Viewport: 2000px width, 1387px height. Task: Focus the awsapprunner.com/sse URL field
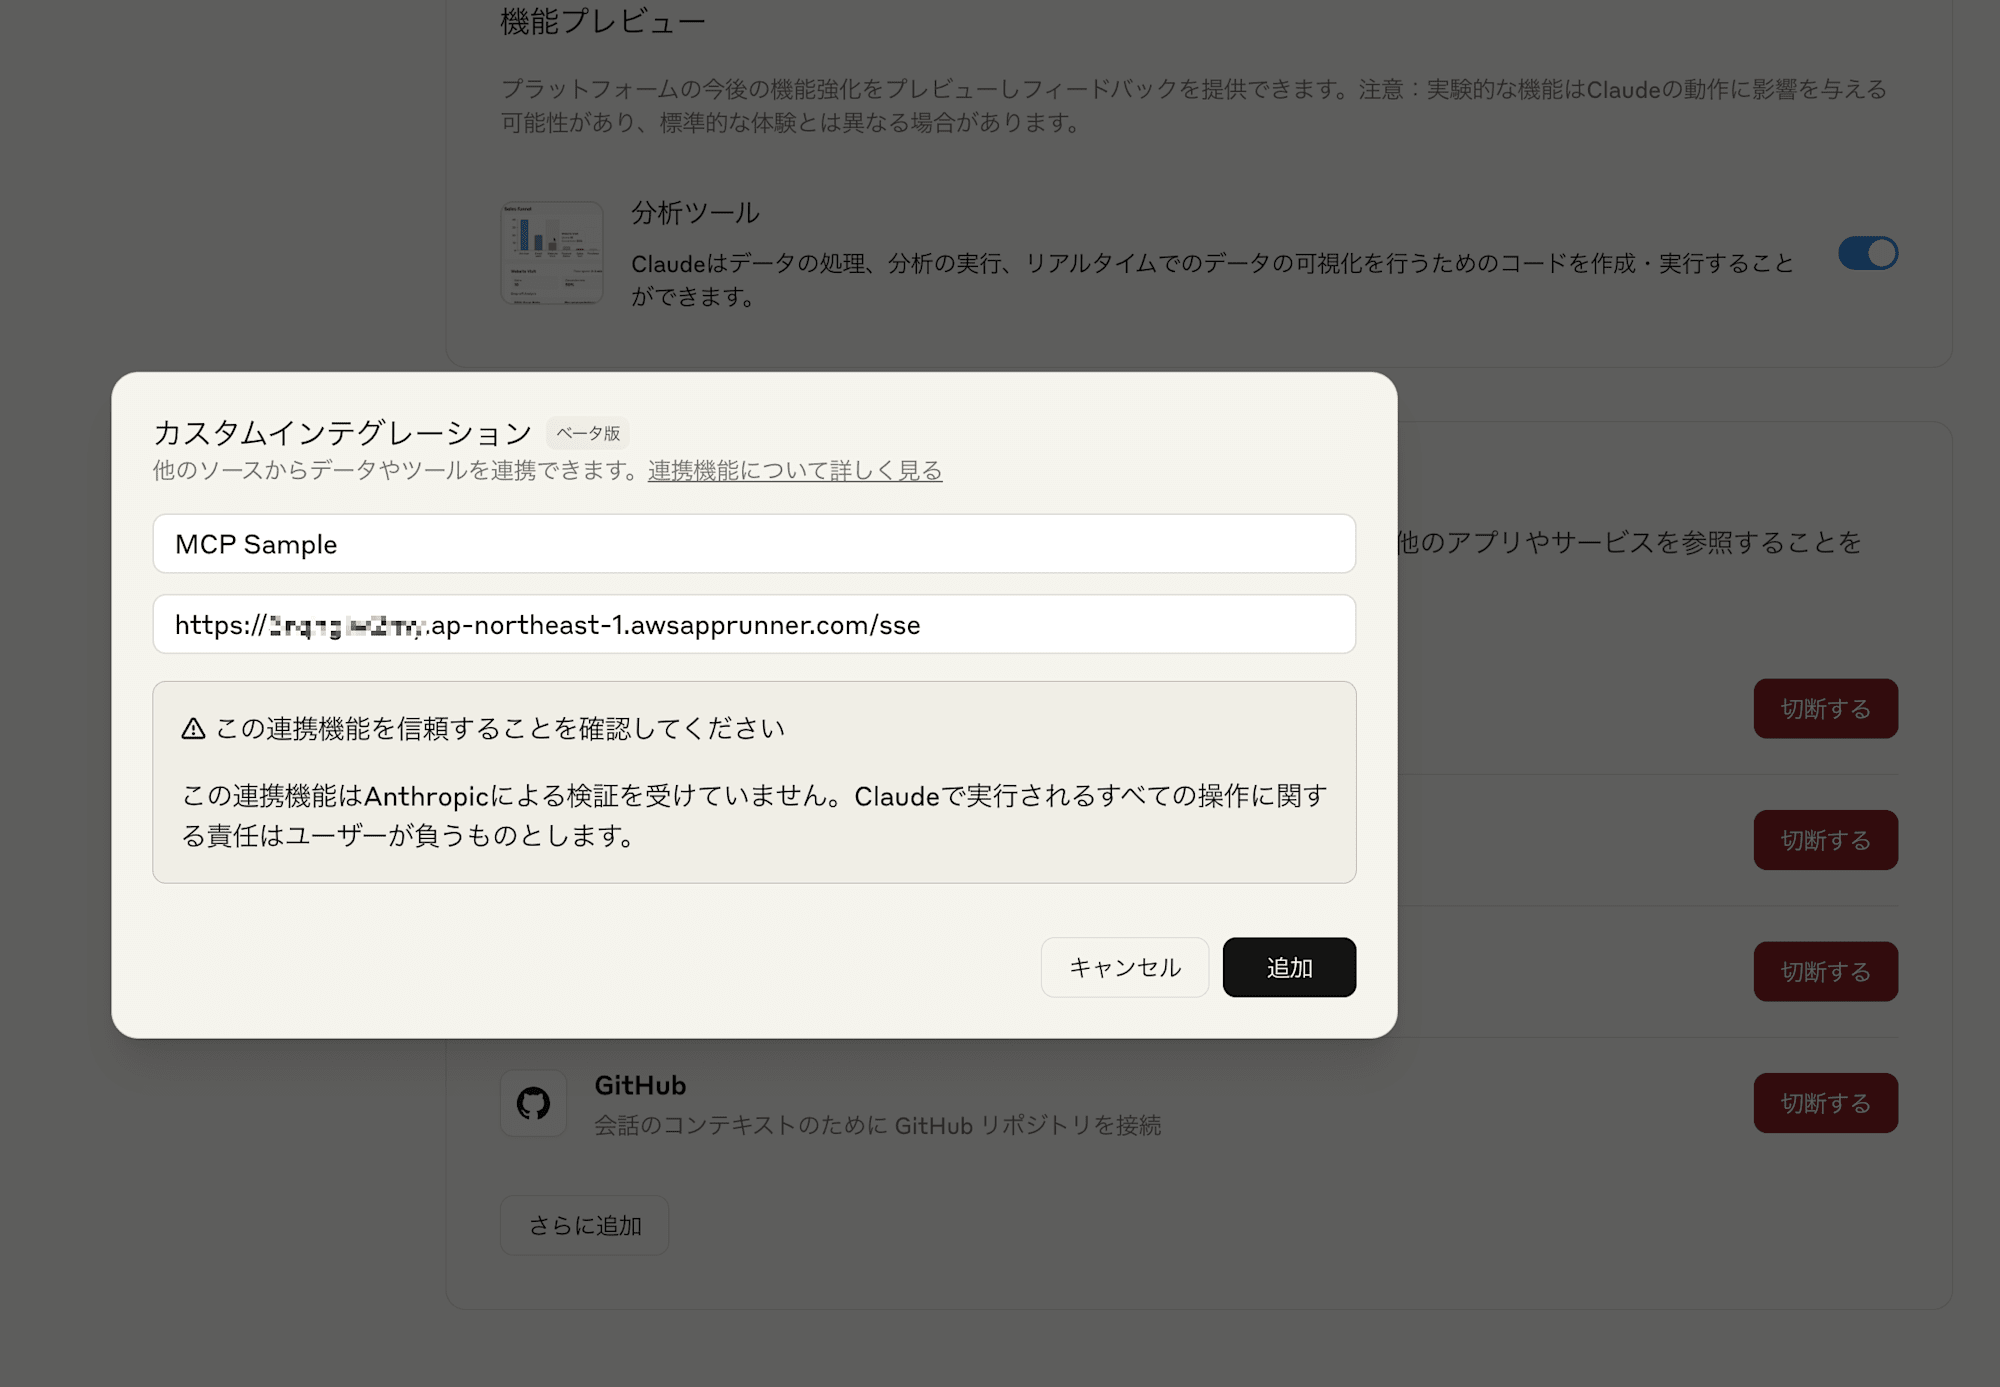pos(754,625)
